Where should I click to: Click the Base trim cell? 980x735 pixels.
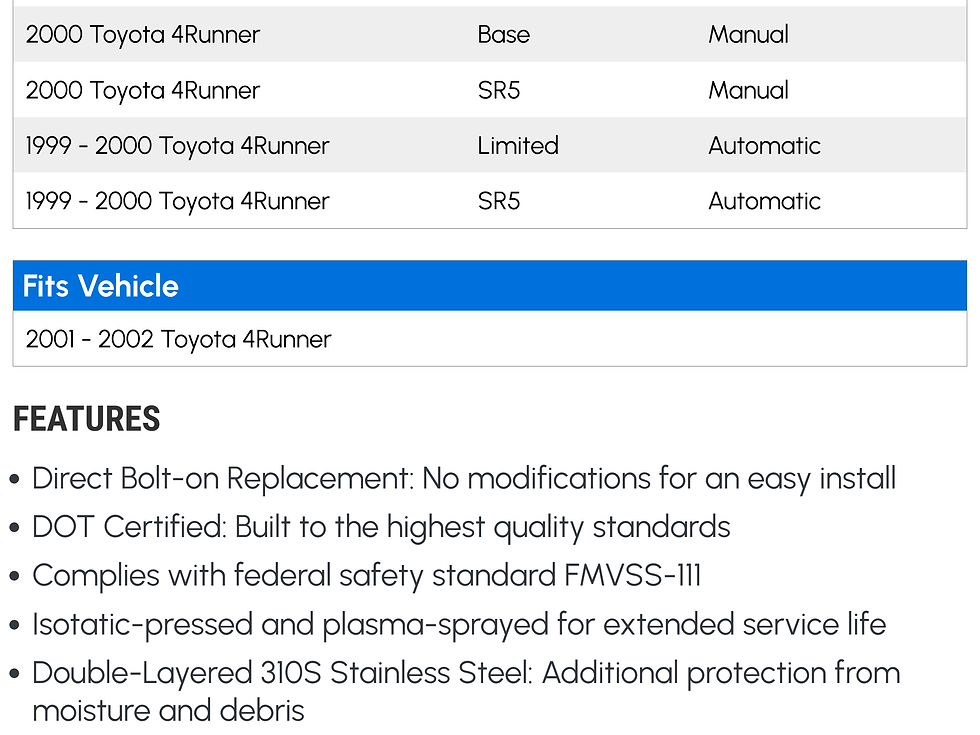(503, 35)
